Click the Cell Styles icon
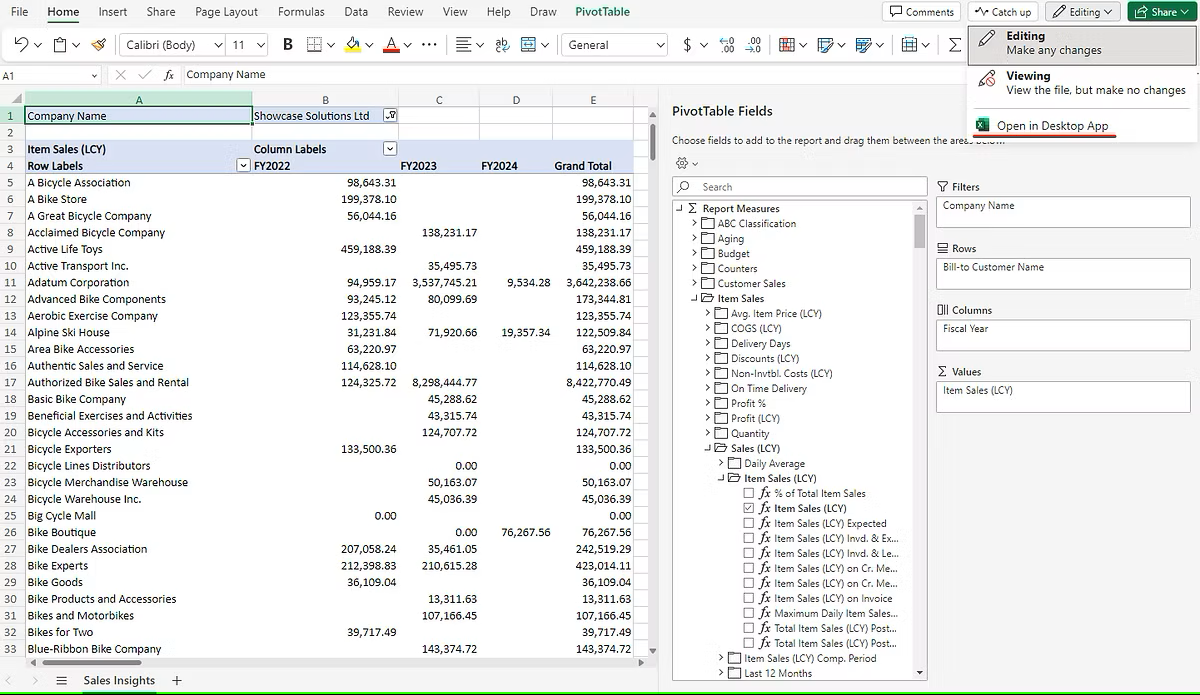This screenshot has height=695, width=1200. [825, 45]
